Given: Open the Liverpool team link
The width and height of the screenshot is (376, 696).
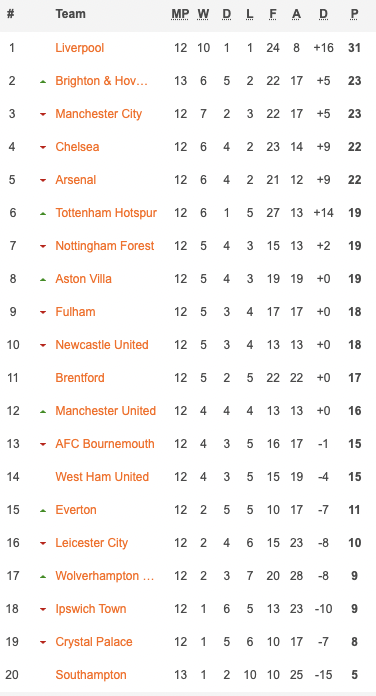Looking at the screenshot, I should click(x=79, y=47).
